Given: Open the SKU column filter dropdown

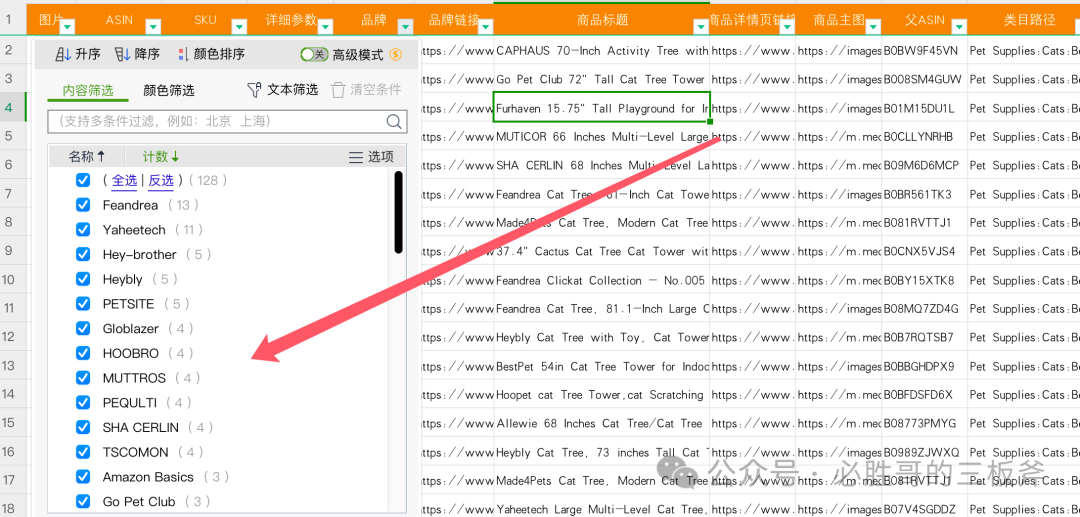Looking at the screenshot, I should [x=239, y=28].
